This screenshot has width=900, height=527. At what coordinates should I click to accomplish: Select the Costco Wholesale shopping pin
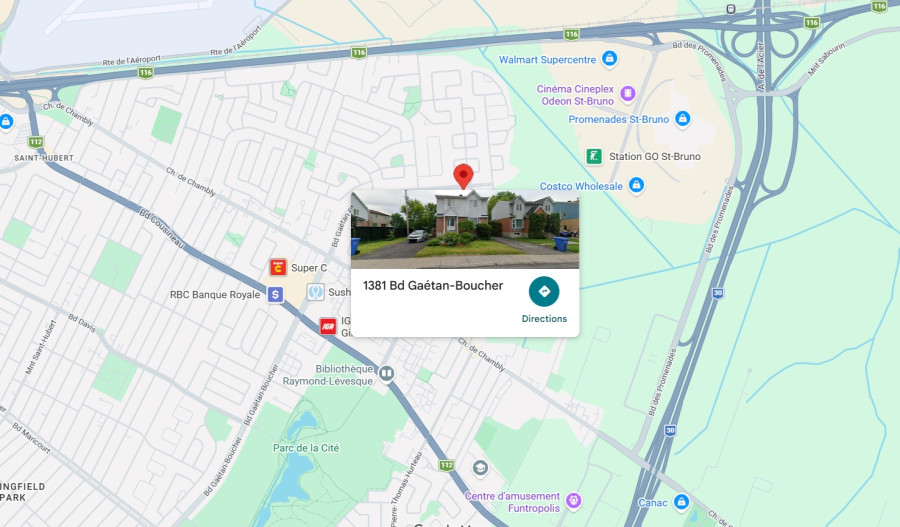pos(636,185)
